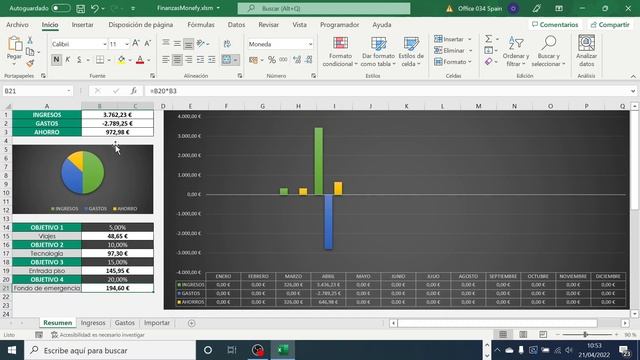Click the Increase decimals icon

297,60
